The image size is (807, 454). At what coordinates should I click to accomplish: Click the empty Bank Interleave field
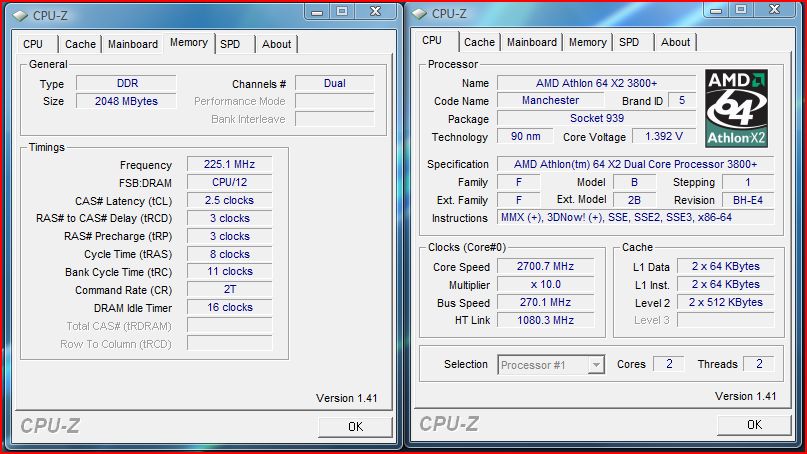coord(335,119)
